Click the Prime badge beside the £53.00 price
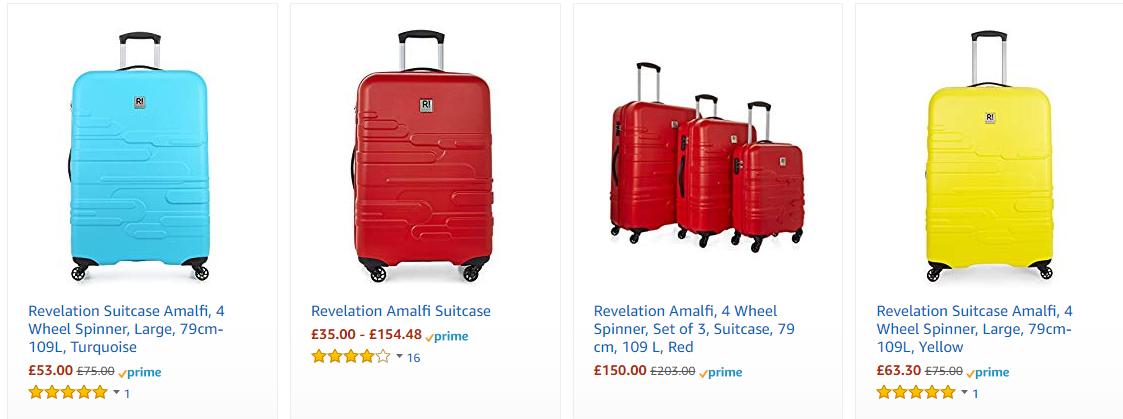This screenshot has width=1123, height=419. click(140, 372)
